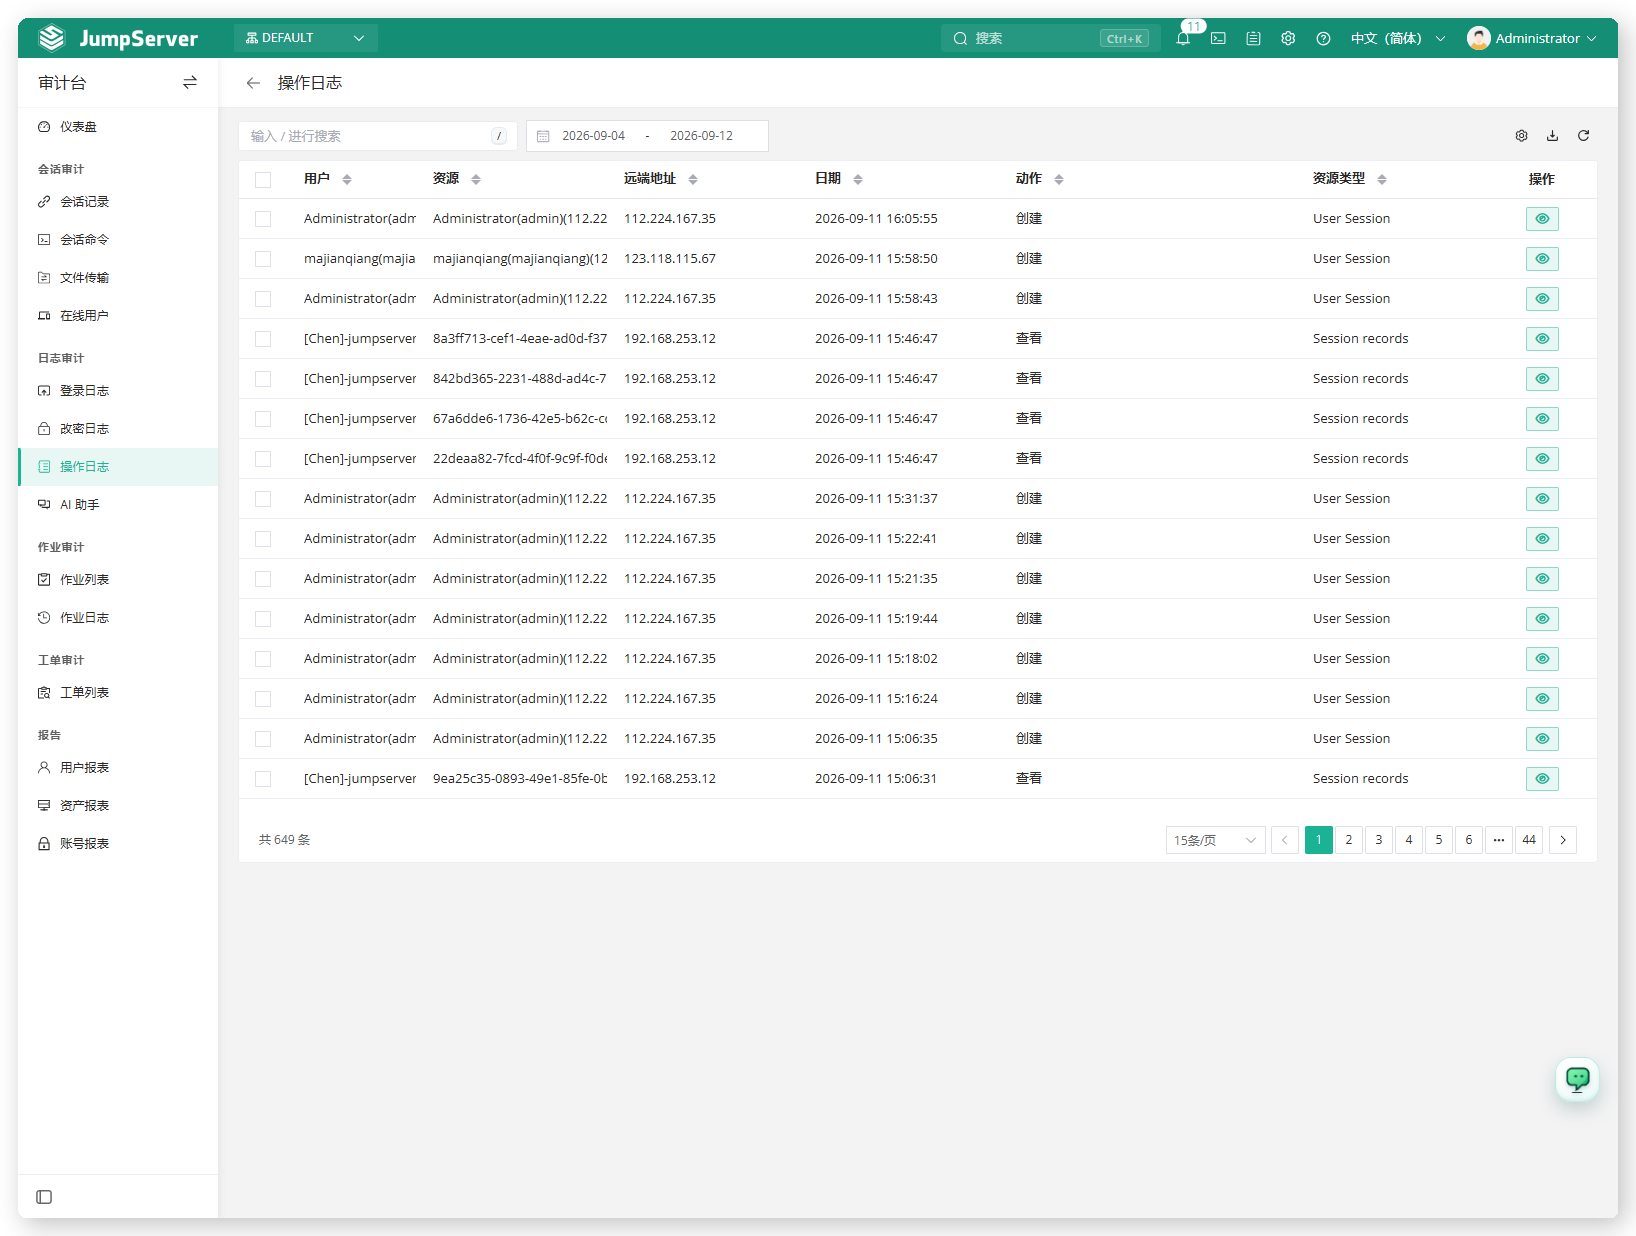Image resolution: width=1636 pixels, height=1236 pixels.
Task: View details of the majianqiang 15:58:50 entry
Action: tap(1542, 259)
